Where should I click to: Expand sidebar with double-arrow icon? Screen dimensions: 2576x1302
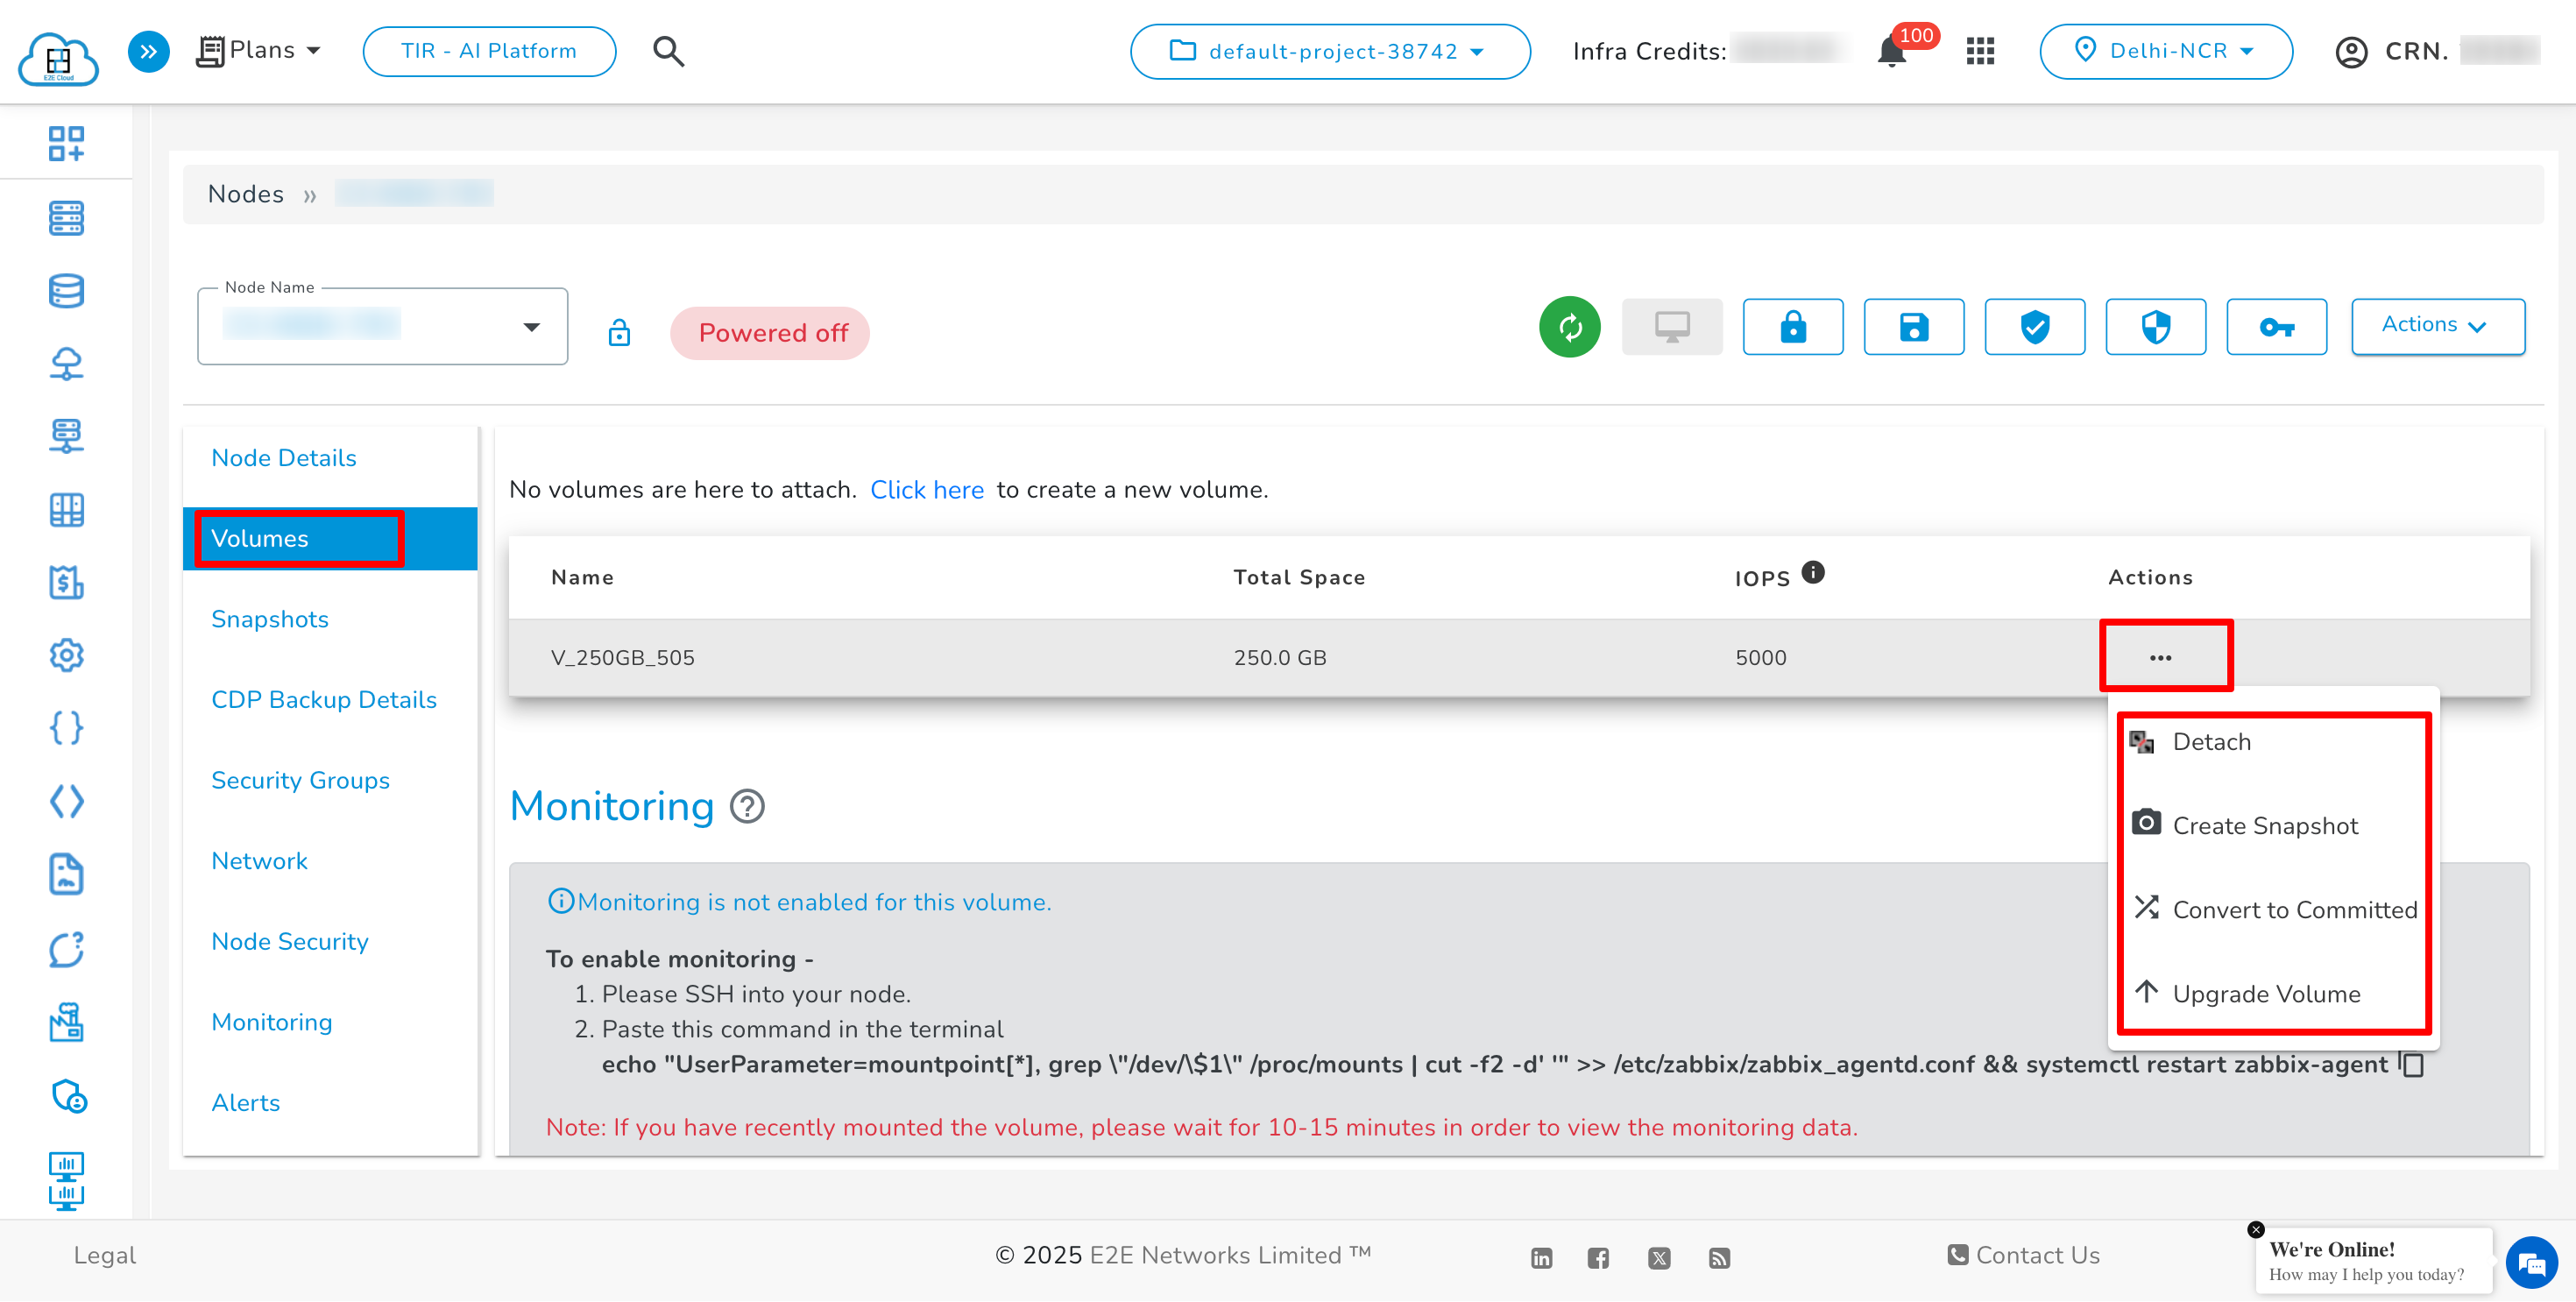[x=148, y=51]
